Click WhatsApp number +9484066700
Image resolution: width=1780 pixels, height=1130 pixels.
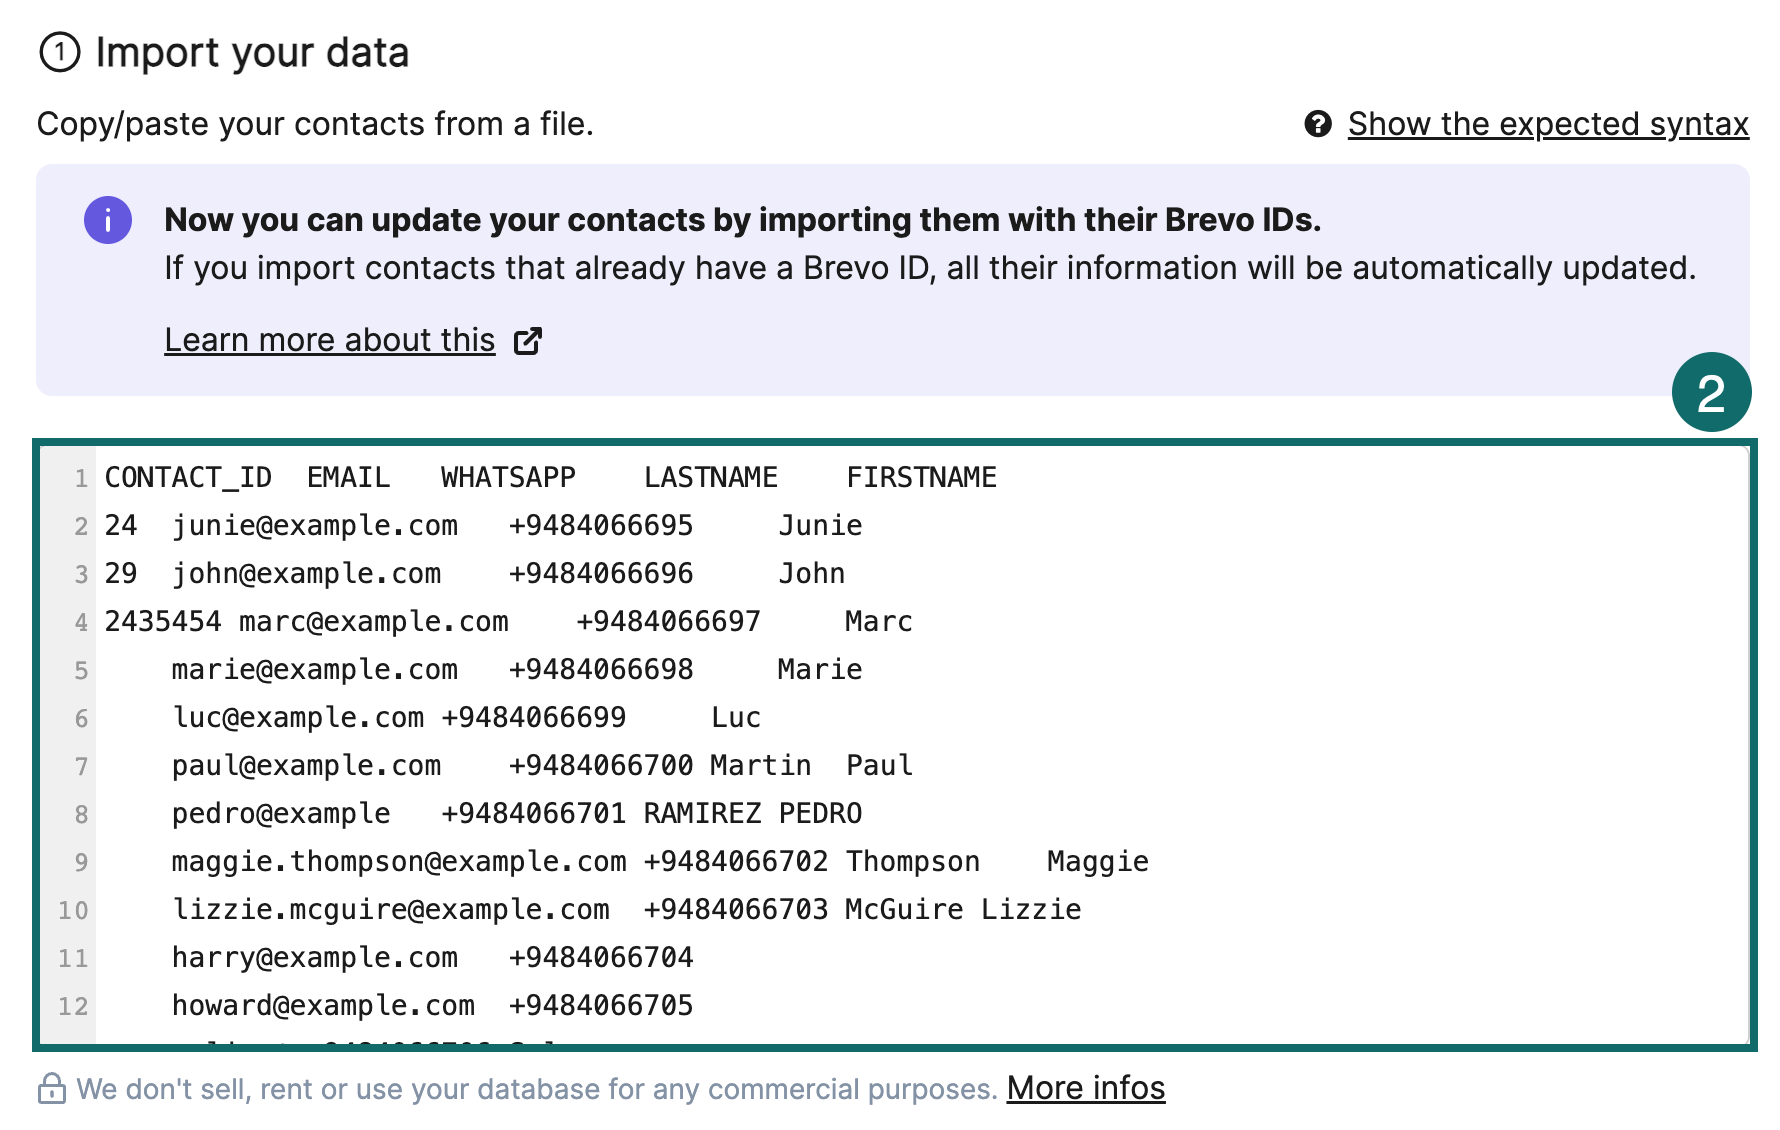click(x=600, y=766)
